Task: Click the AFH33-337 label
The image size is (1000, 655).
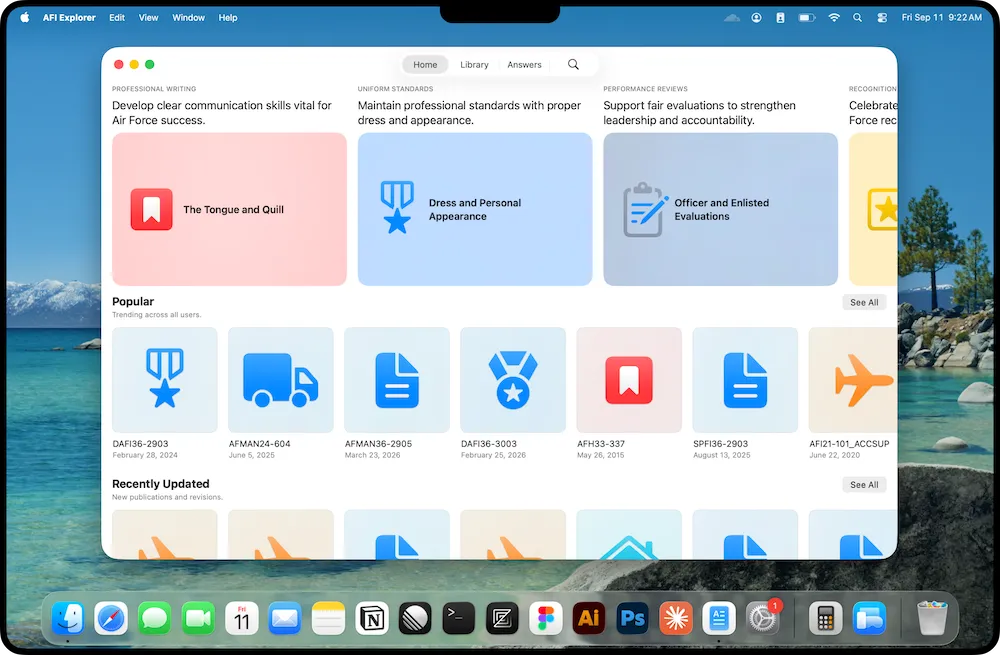Action: pyautogui.click(x=601, y=444)
